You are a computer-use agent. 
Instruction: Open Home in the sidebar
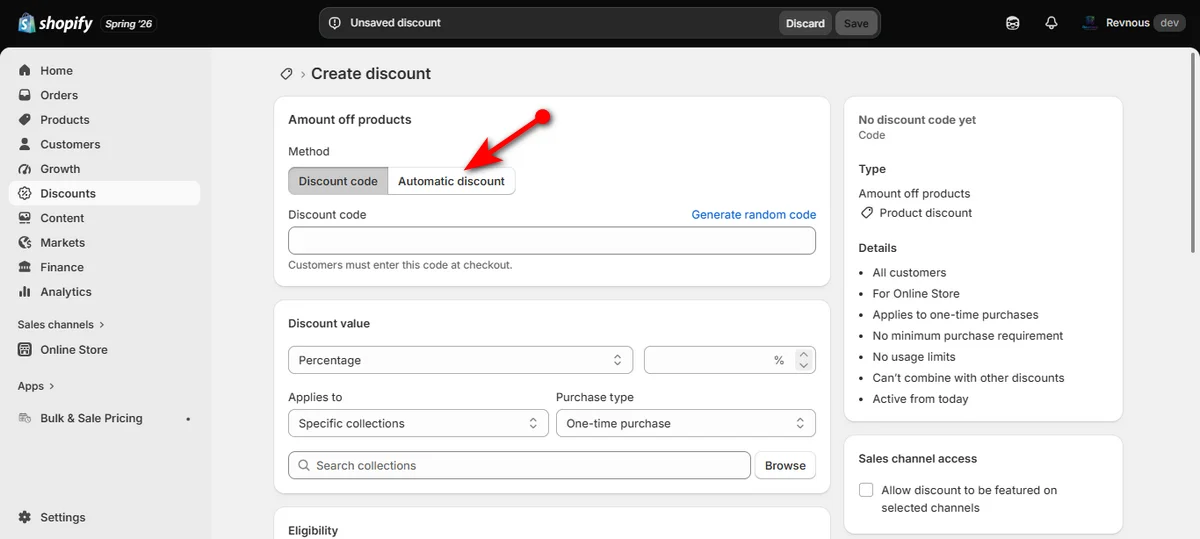coord(105,71)
